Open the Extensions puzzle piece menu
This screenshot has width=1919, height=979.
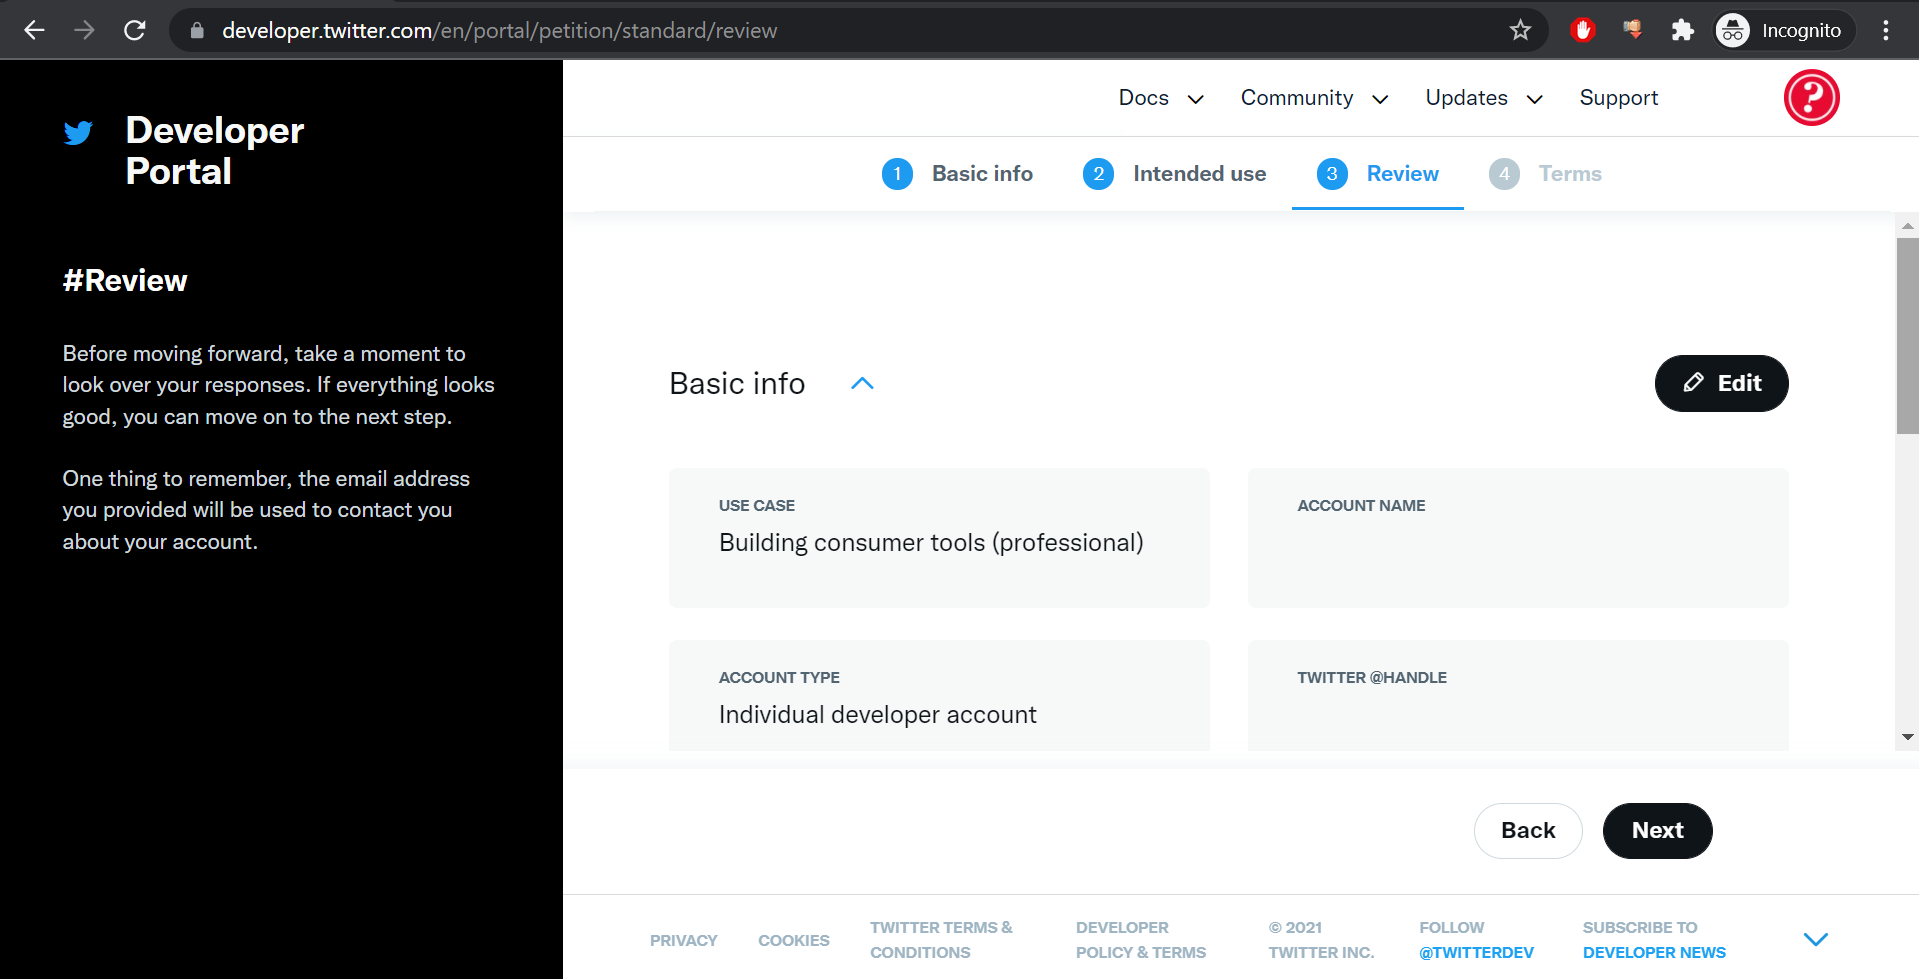(x=1682, y=30)
